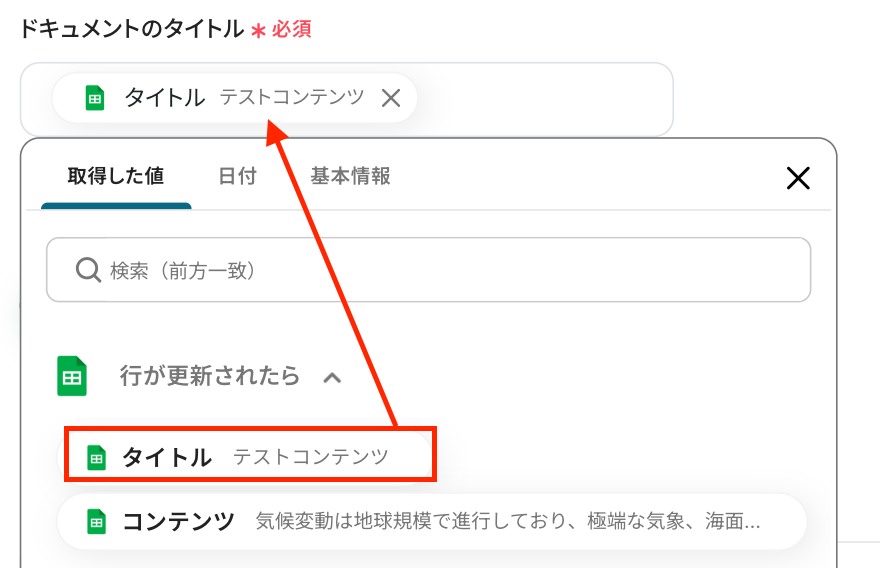Click empty area of the document title field

[545, 100]
